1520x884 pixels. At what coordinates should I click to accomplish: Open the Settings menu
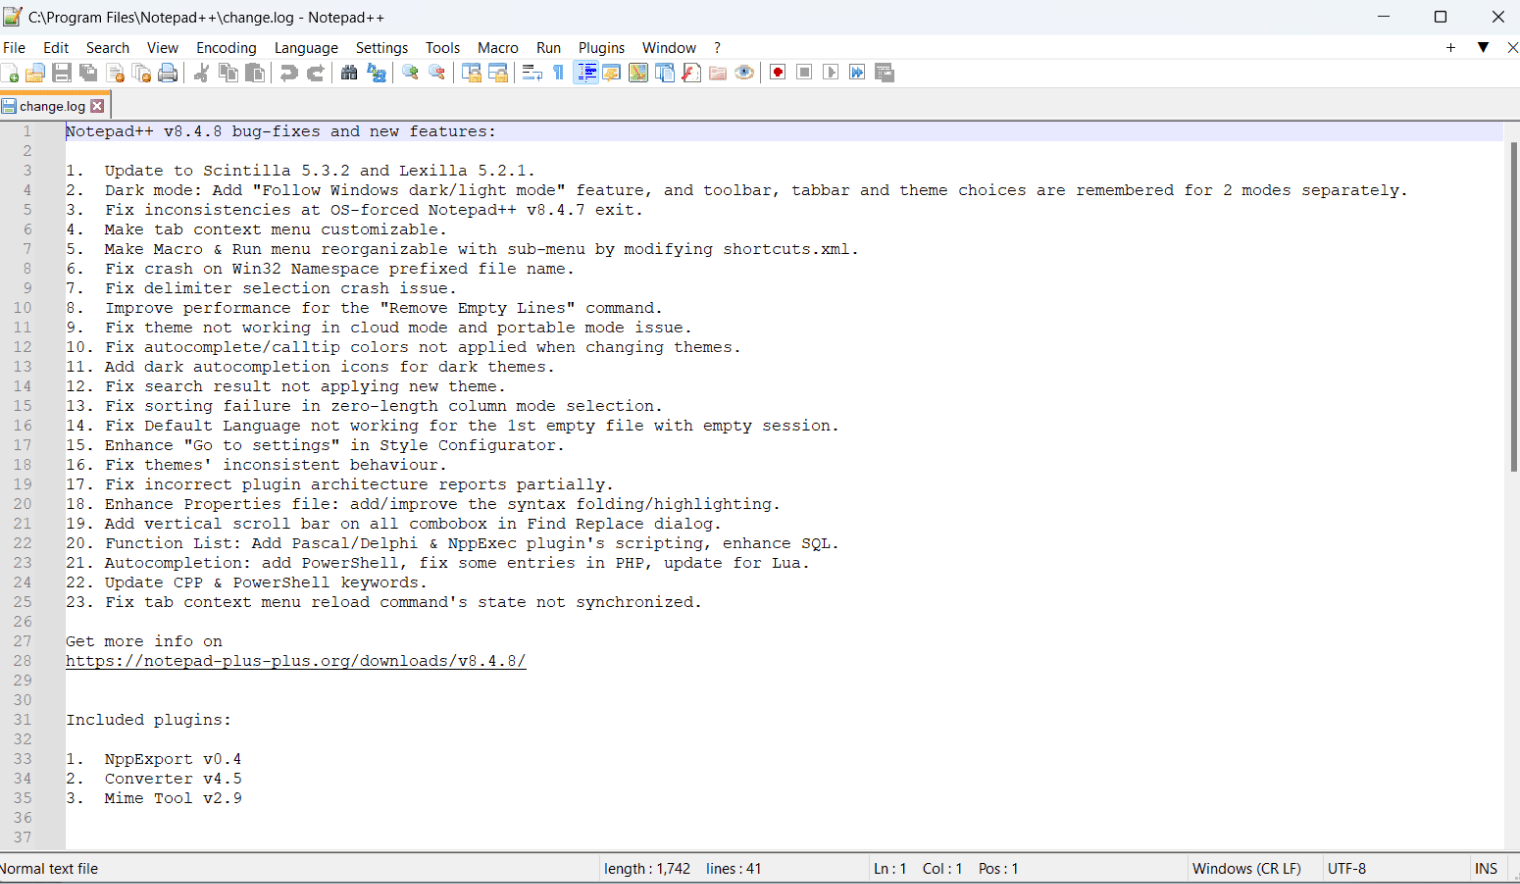[x=381, y=48]
